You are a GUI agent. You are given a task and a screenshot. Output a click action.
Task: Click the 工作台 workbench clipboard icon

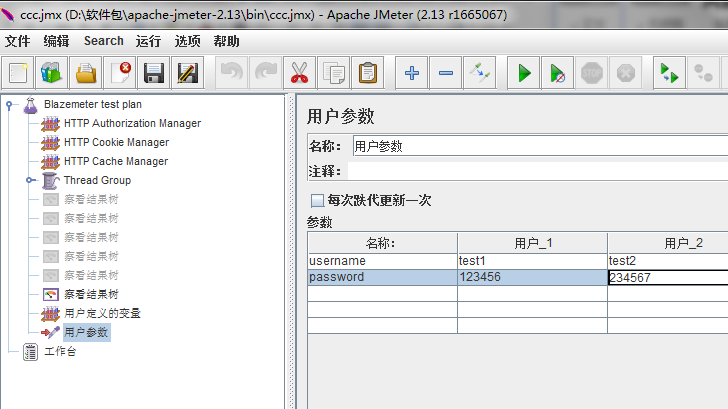tap(31, 352)
